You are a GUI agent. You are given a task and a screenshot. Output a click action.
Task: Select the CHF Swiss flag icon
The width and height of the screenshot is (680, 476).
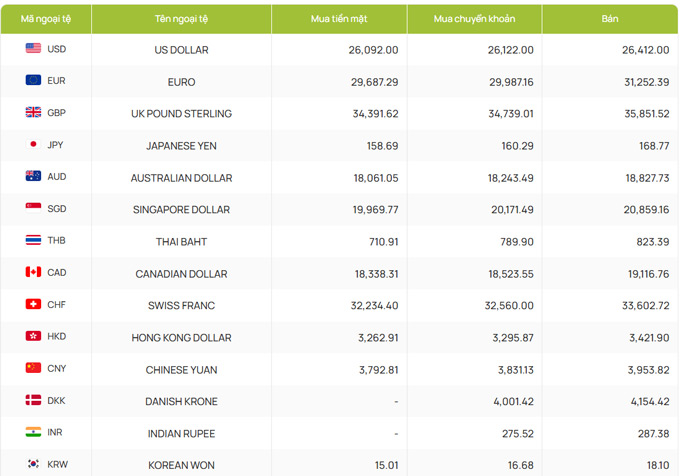pos(33,304)
